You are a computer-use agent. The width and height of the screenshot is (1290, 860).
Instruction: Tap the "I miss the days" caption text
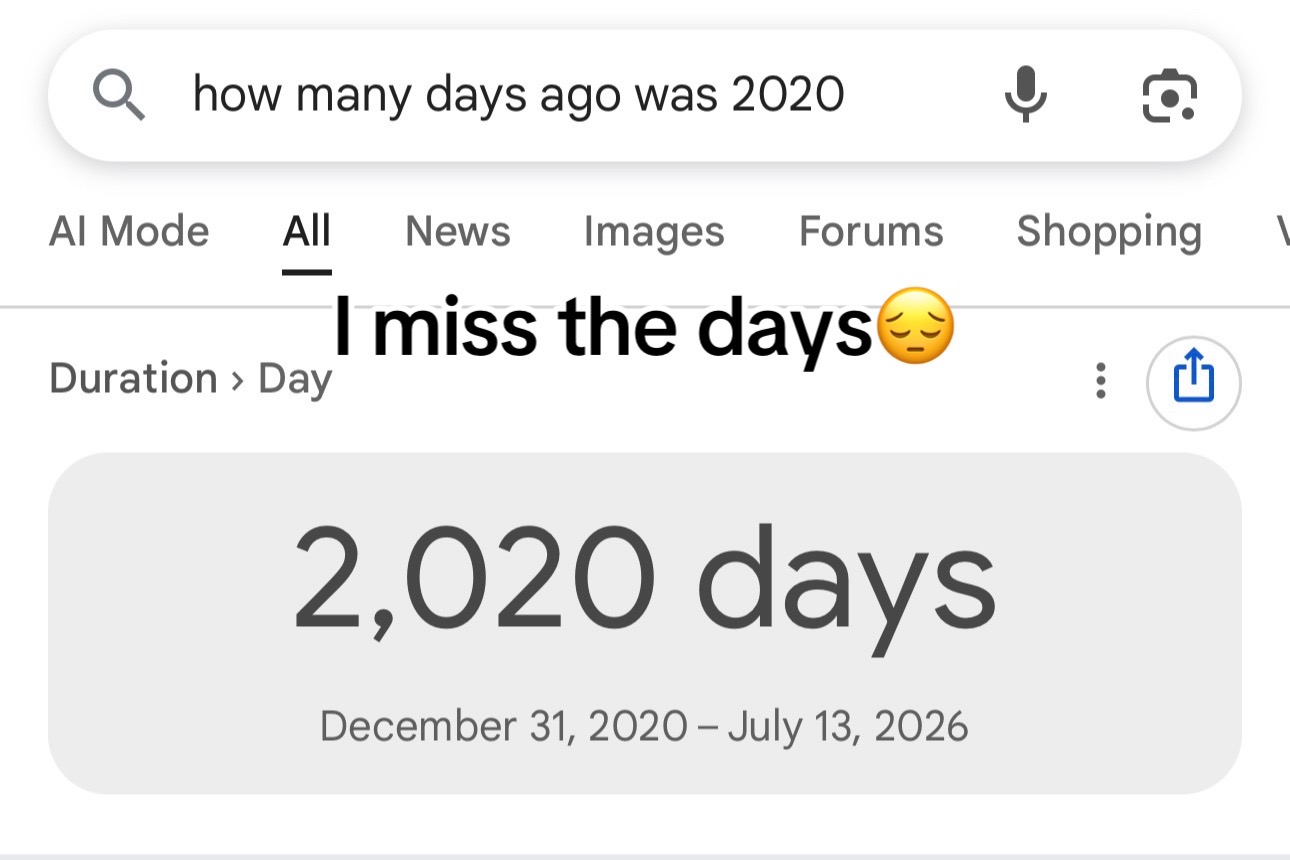[x=603, y=327]
